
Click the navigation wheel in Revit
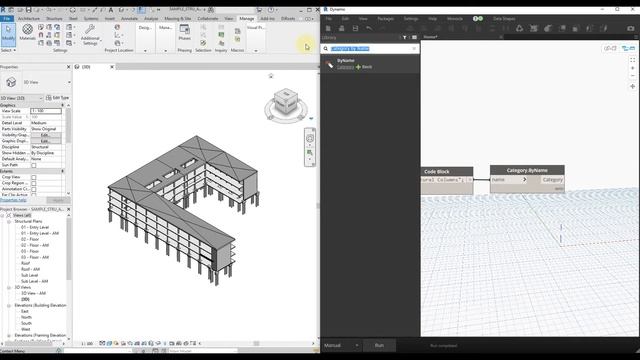(x=310, y=138)
